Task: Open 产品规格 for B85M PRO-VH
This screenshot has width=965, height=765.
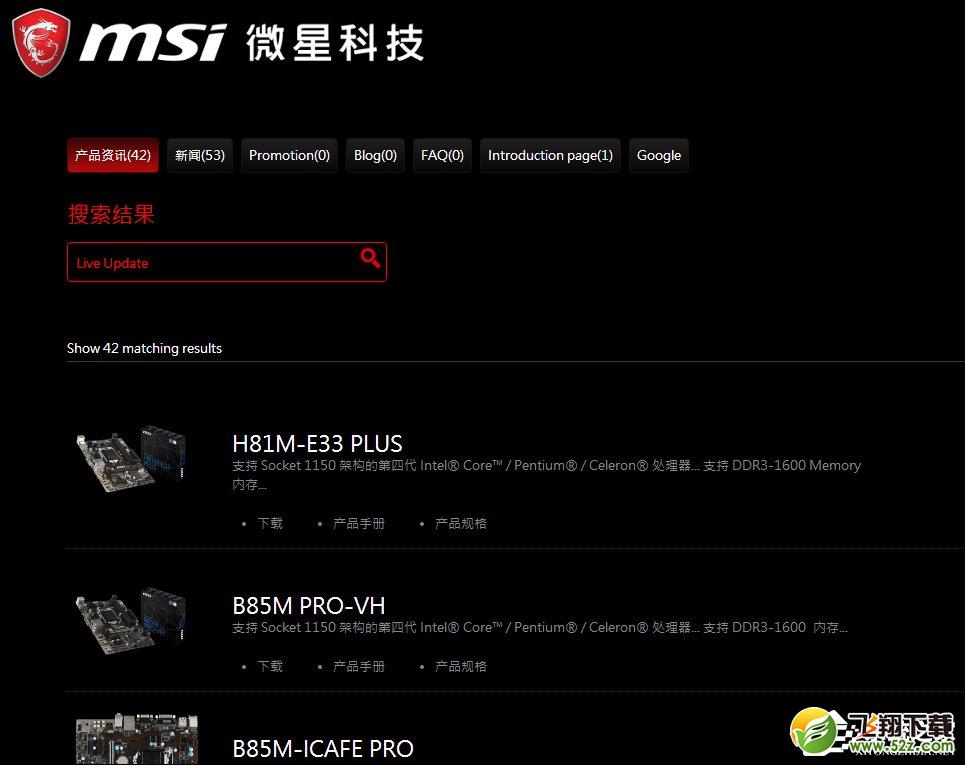Action: (461, 666)
